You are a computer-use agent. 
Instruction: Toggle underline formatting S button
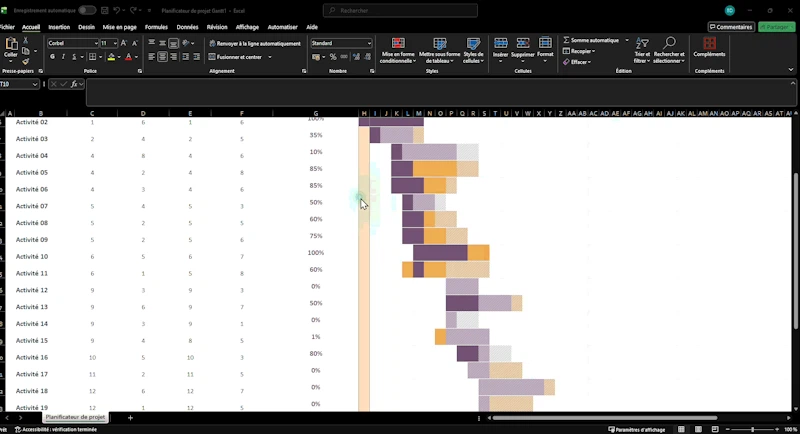point(74,57)
